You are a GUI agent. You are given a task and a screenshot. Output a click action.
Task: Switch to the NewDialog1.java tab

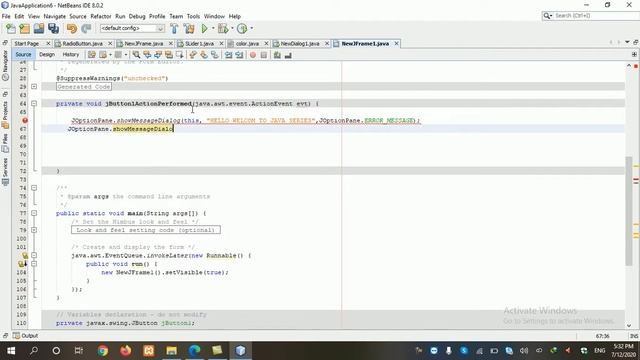pyautogui.click(x=300, y=43)
